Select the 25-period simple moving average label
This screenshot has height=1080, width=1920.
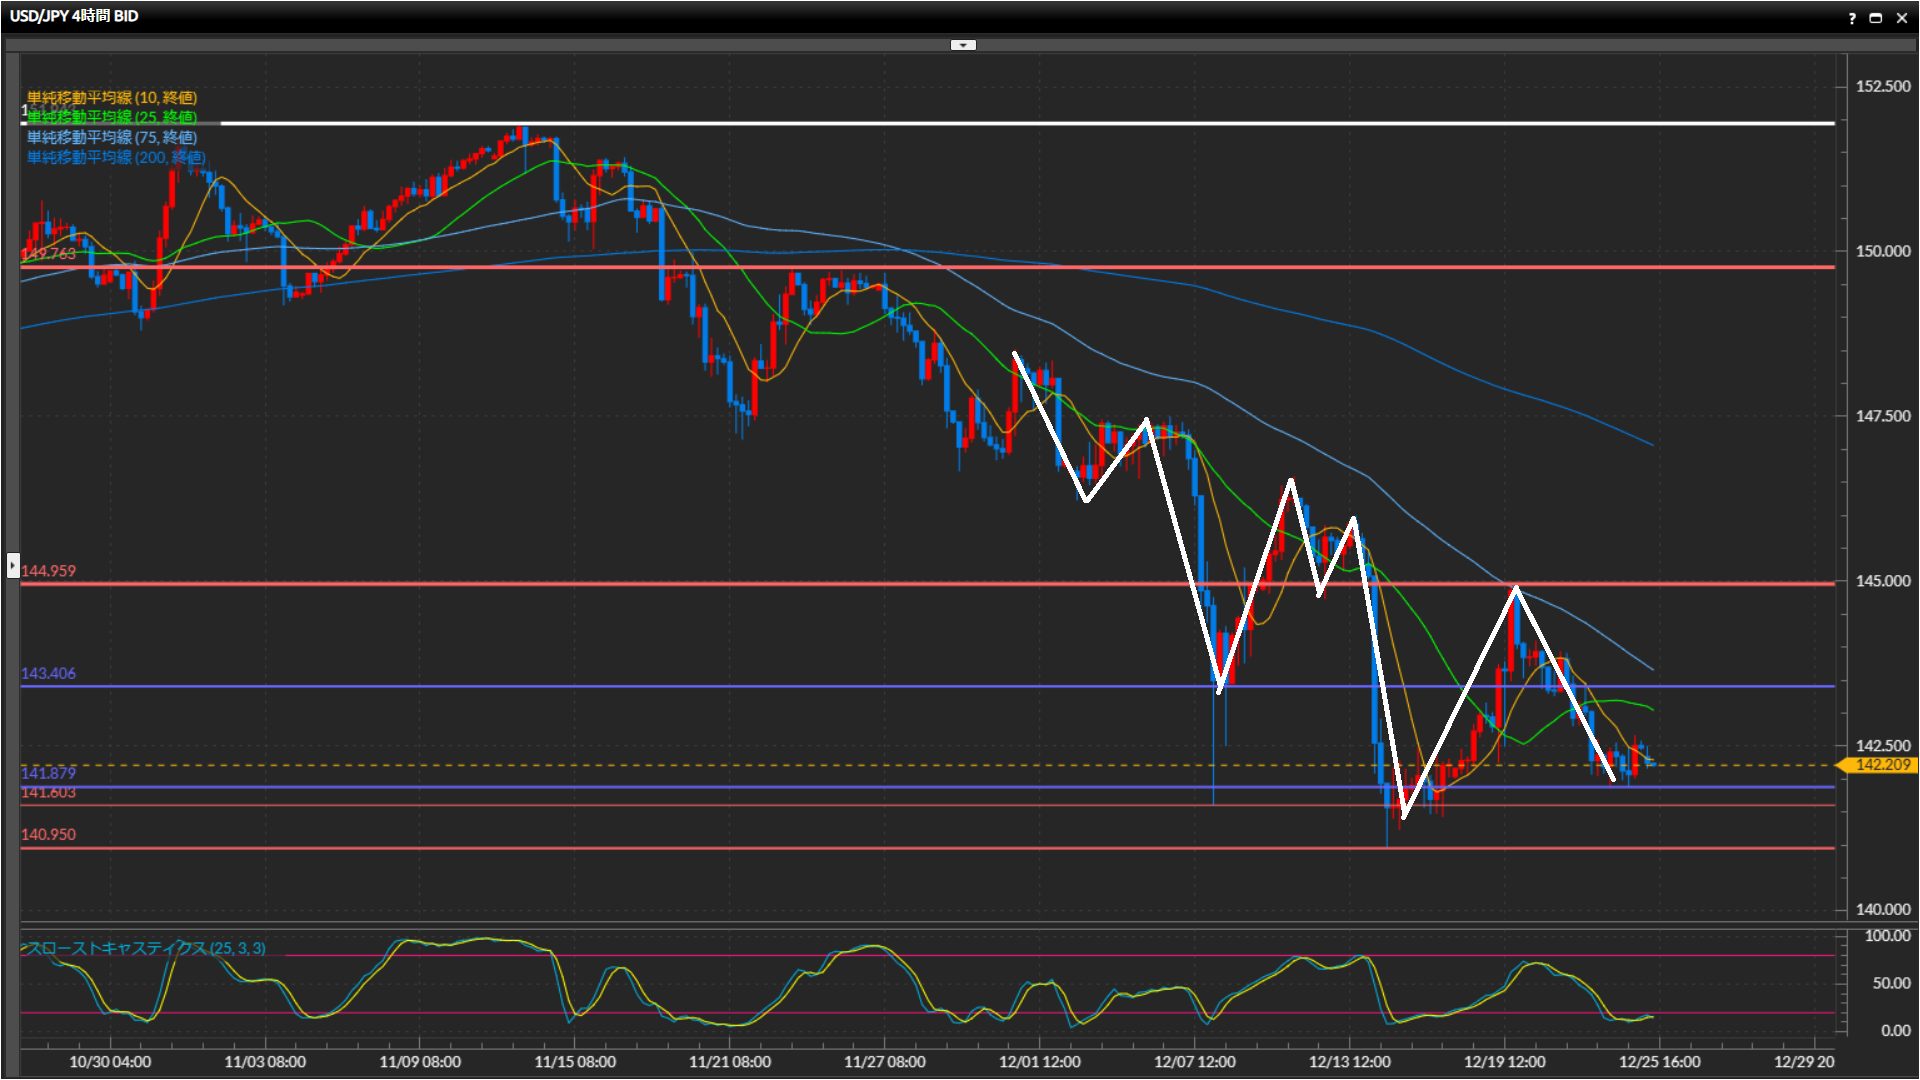pyautogui.click(x=112, y=117)
